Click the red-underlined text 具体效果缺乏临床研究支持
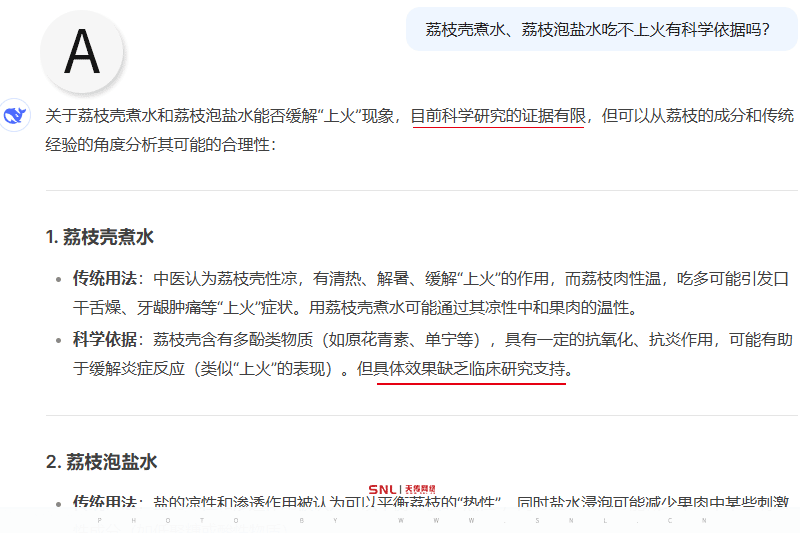Viewport: 800px width, 533px height. click(470, 369)
